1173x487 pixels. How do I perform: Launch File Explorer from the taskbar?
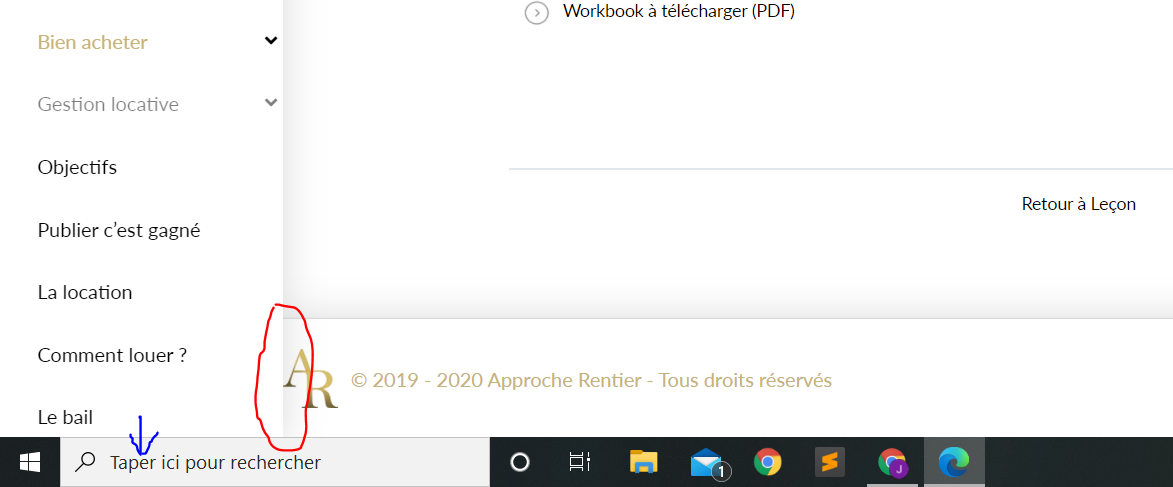pos(643,462)
